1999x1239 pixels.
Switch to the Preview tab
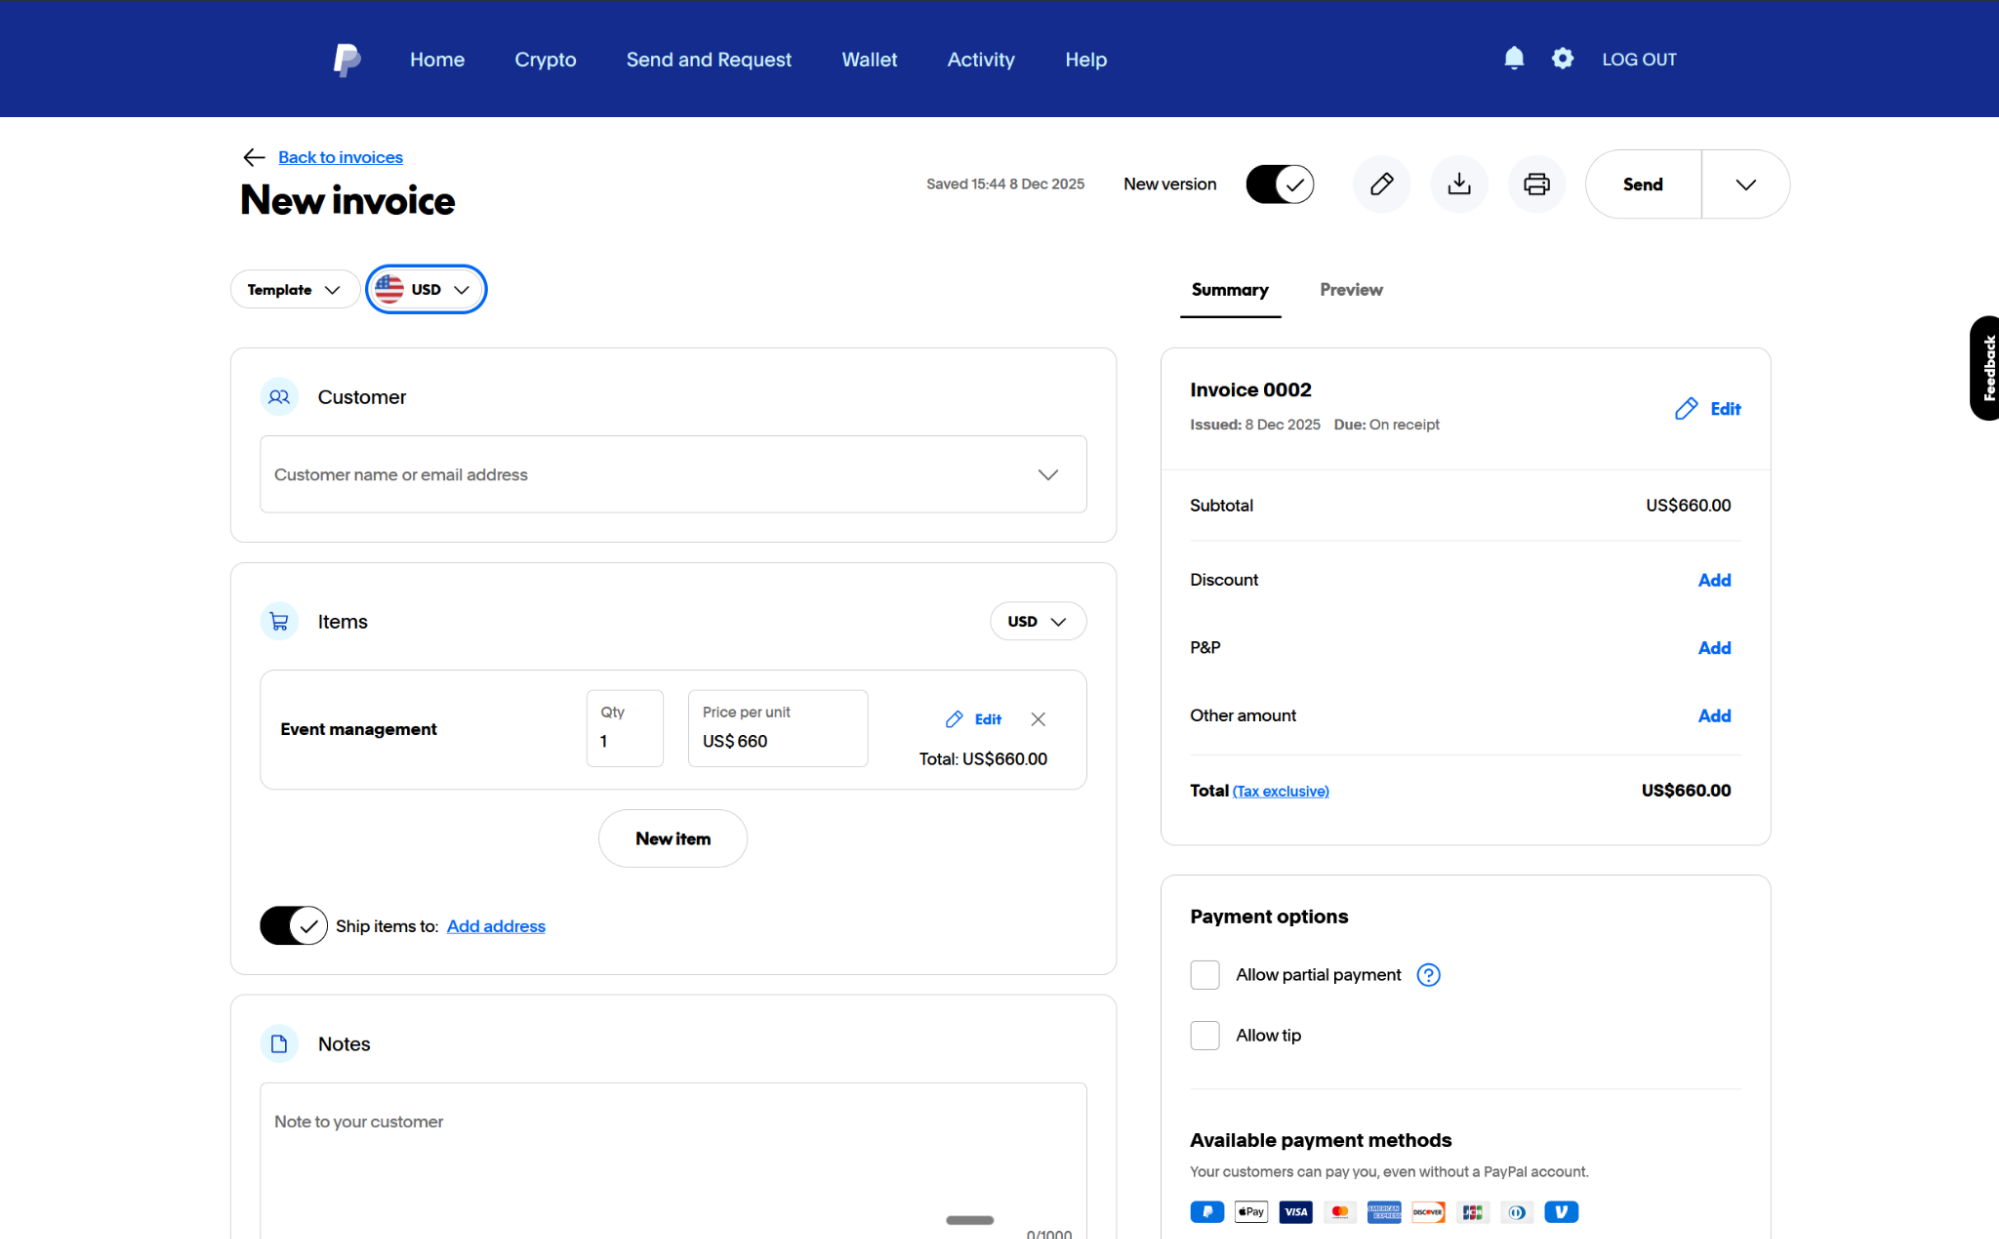click(1351, 289)
